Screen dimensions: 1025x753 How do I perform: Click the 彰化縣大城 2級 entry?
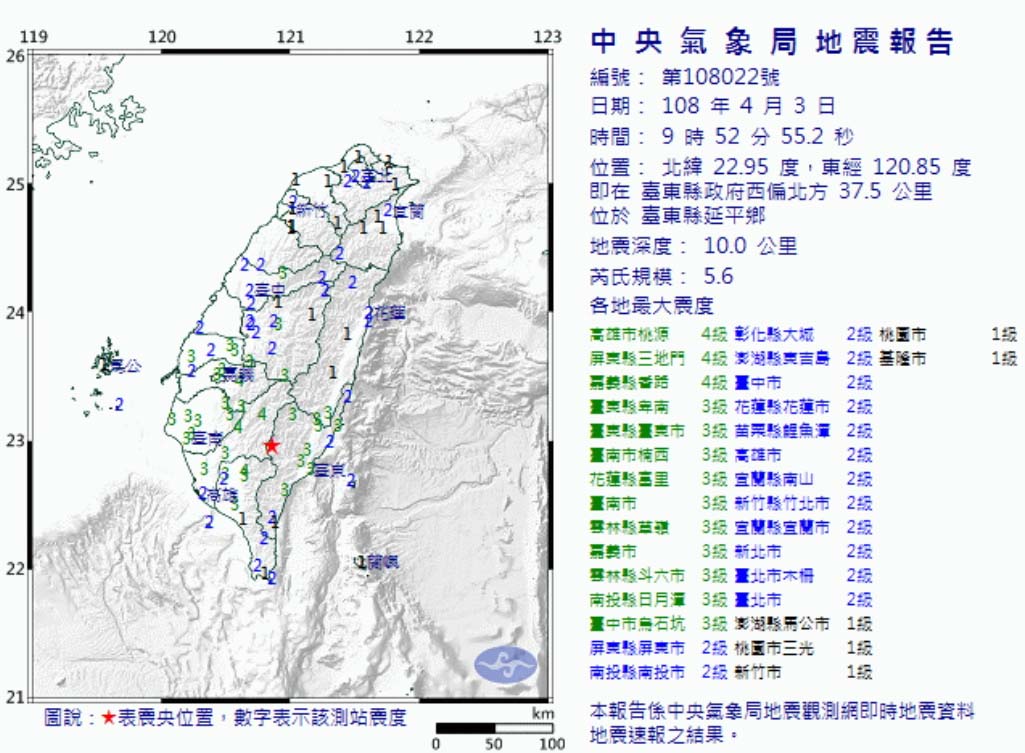pyautogui.click(x=803, y=335)
